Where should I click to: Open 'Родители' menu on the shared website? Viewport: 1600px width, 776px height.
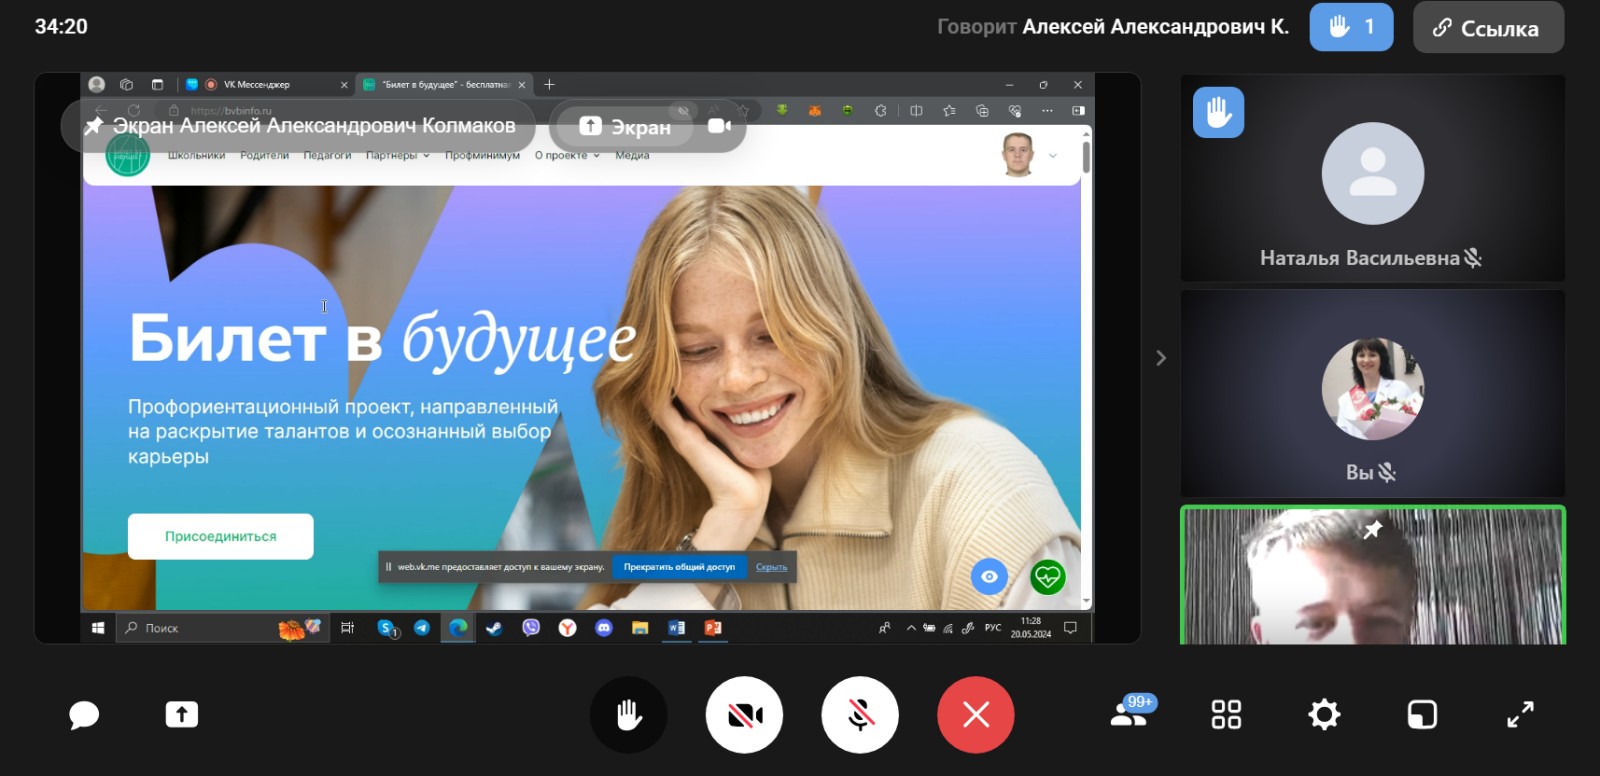click(x=264, y=156)
